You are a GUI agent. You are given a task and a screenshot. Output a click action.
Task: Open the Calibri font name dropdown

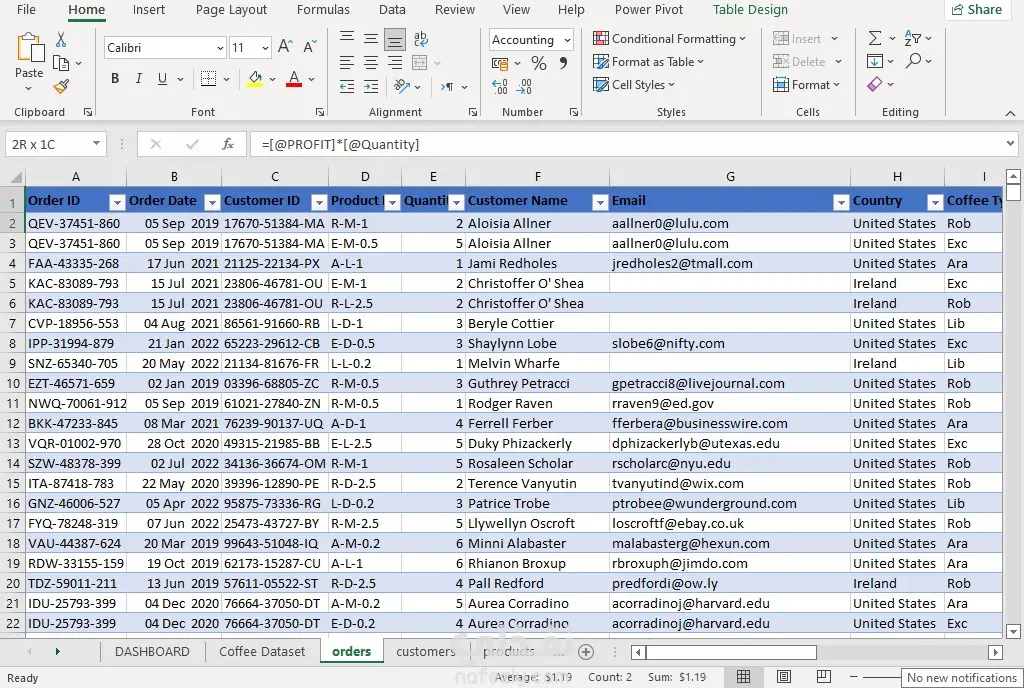click(x=220, y=48)
